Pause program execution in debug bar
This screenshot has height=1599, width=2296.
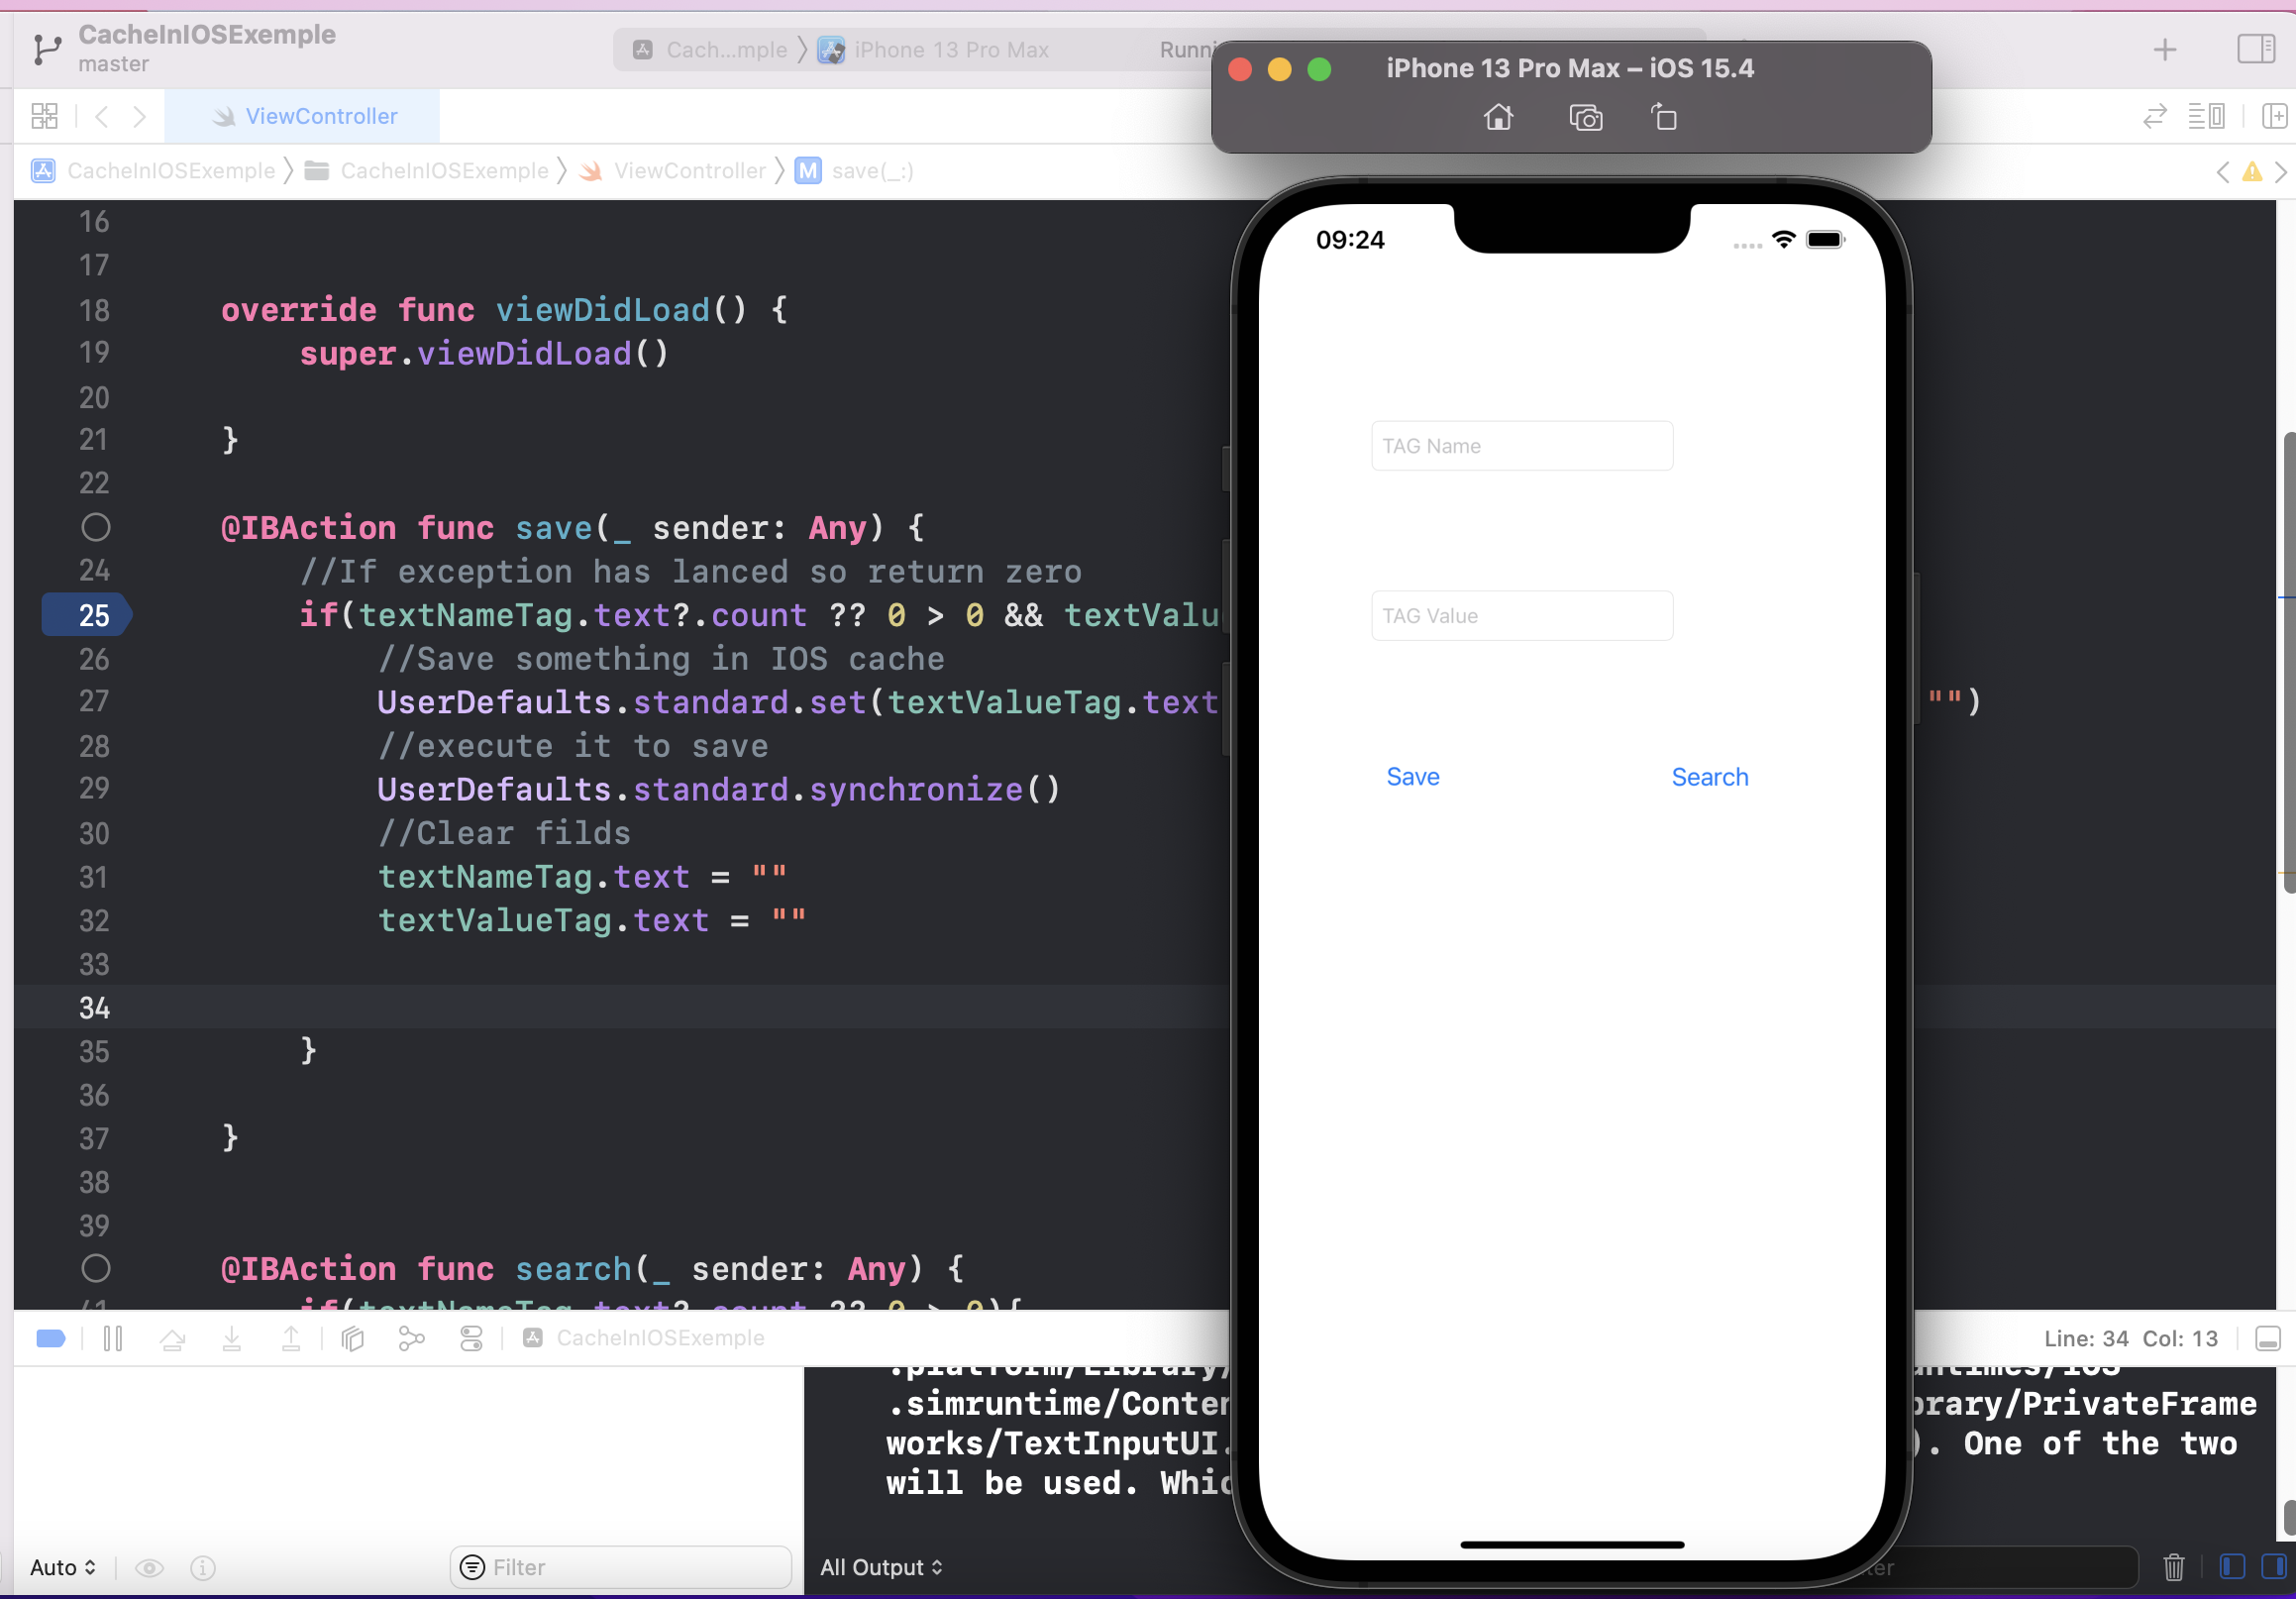[113, 1338]
